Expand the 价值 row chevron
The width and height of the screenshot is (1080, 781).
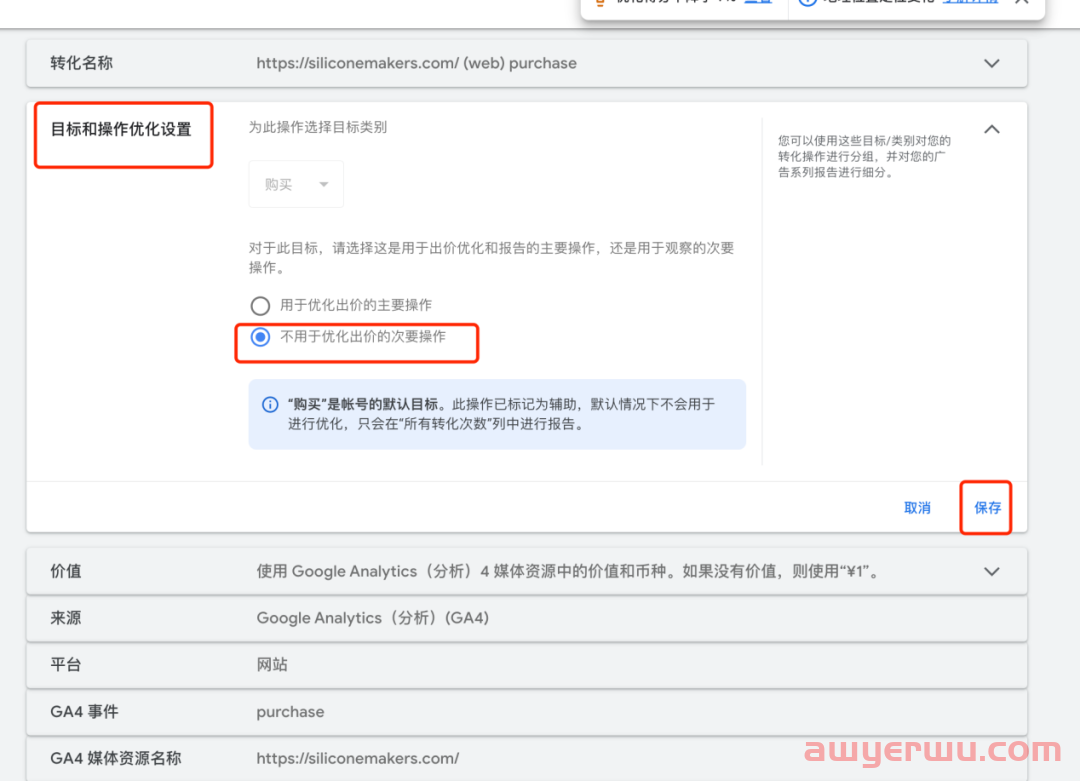click(991, 572)
